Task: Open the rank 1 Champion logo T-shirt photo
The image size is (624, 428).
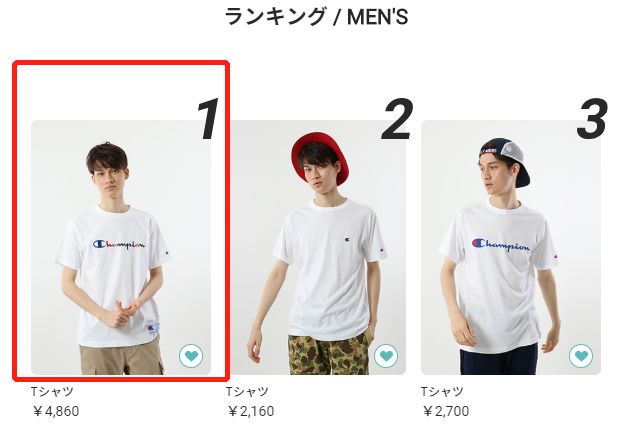Action: (x=121, y=247)
